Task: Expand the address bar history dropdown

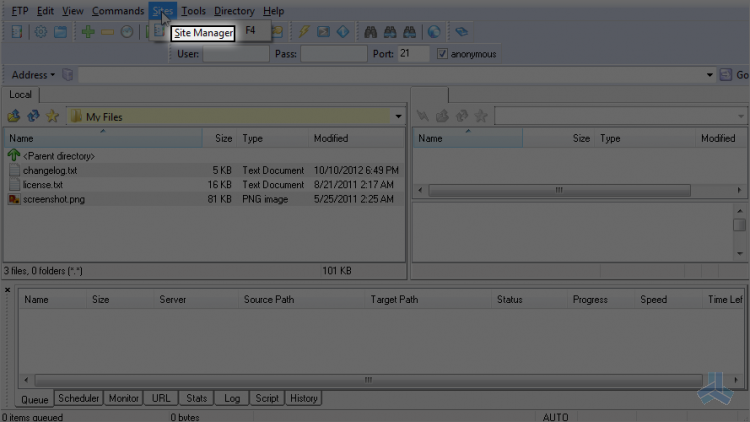Action: [709, 75]
